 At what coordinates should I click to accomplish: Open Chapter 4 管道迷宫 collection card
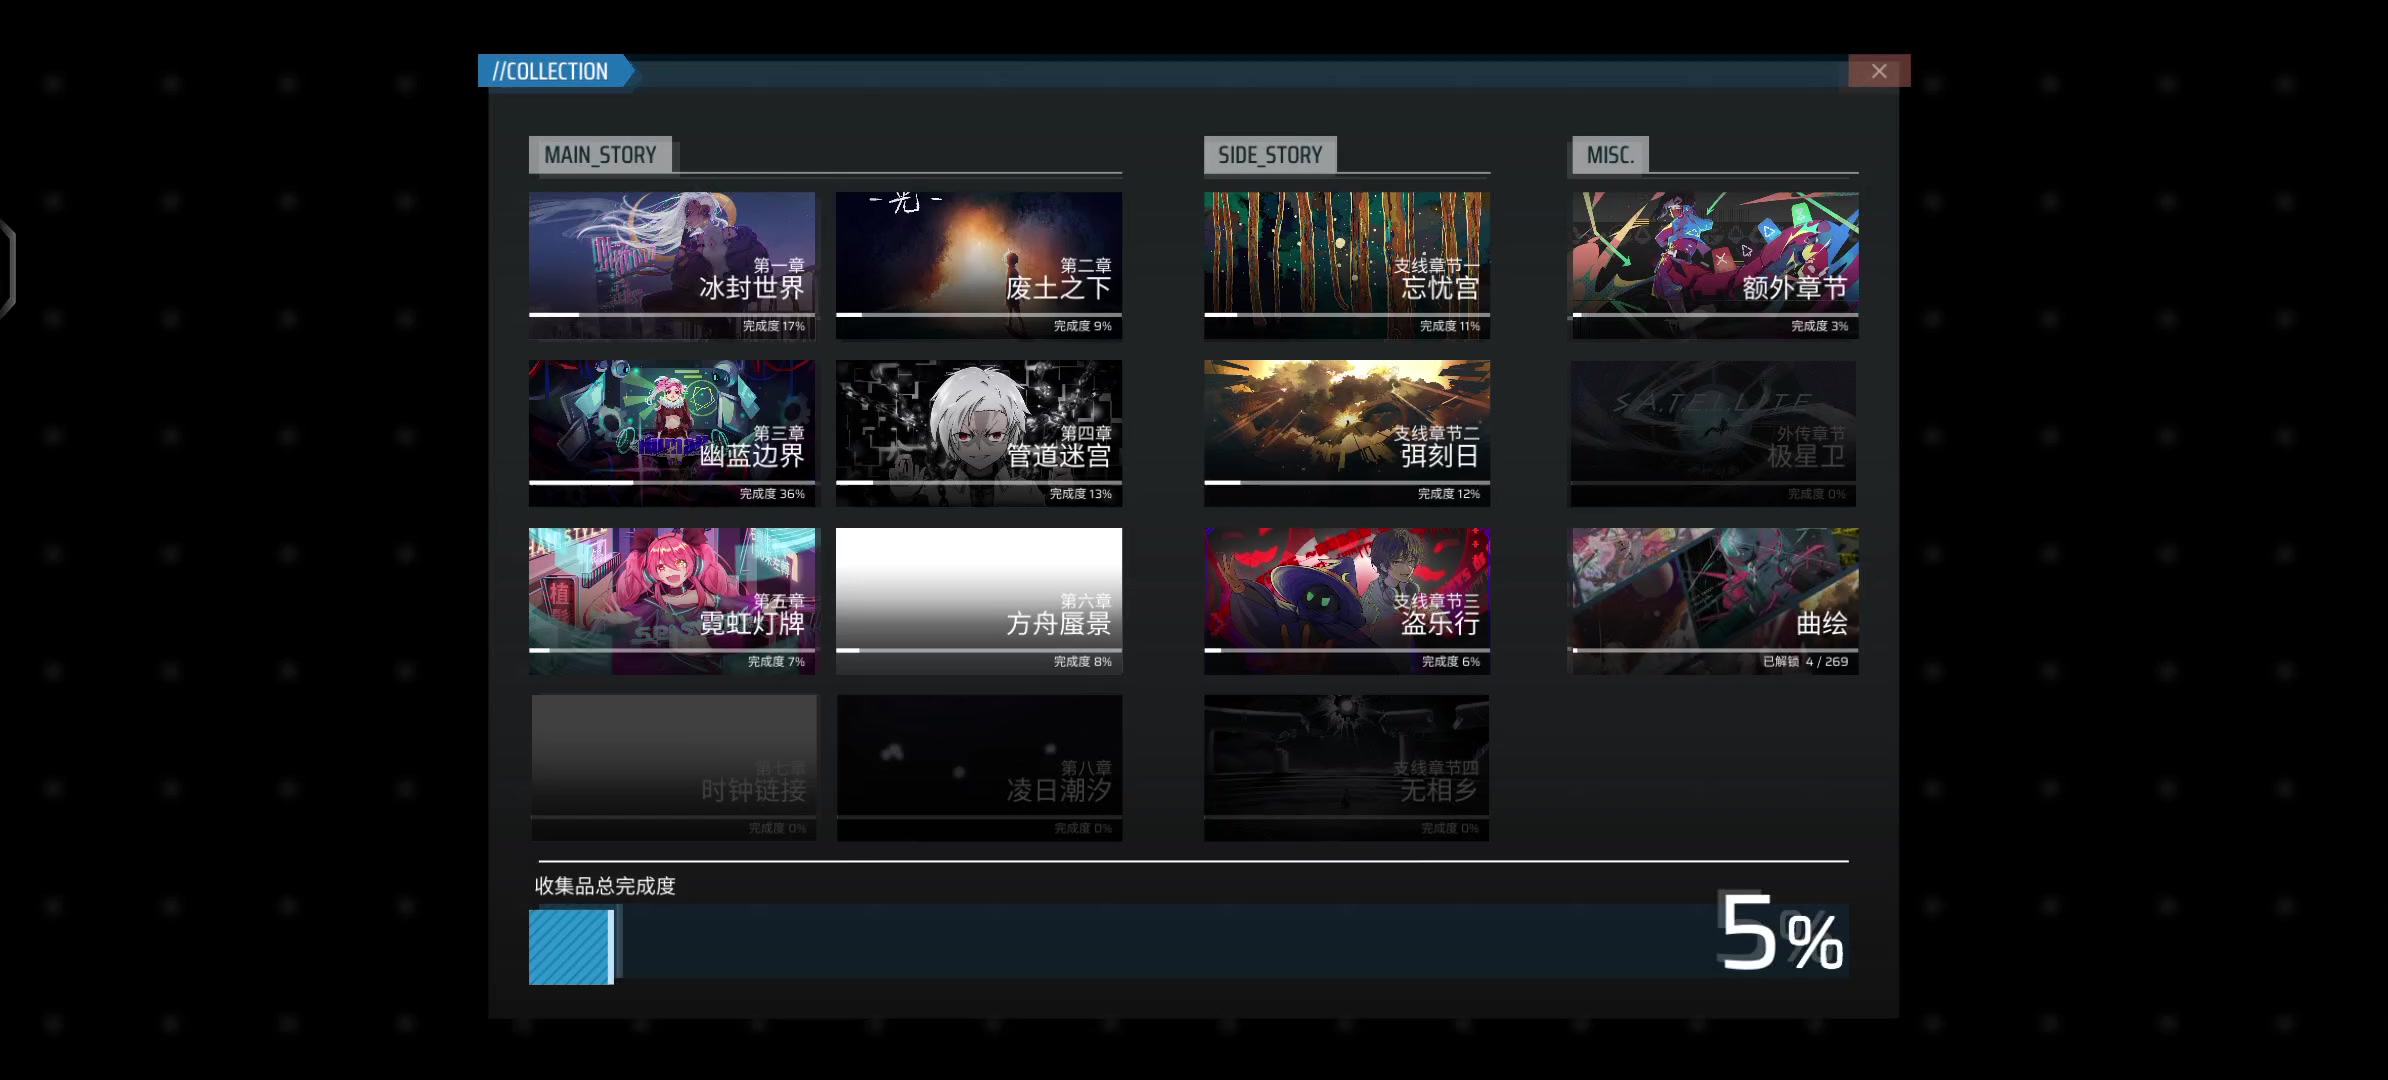[x=979, y=433]
